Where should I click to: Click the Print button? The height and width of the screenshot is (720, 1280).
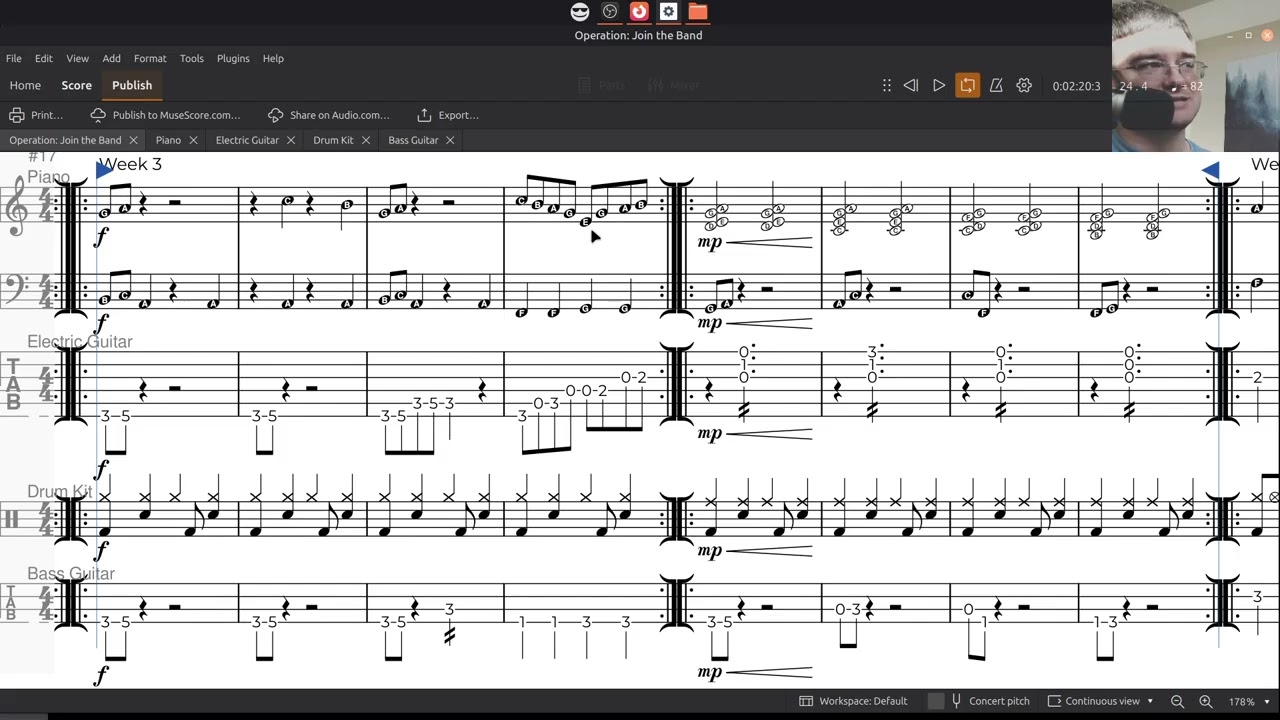coord(35,115)
